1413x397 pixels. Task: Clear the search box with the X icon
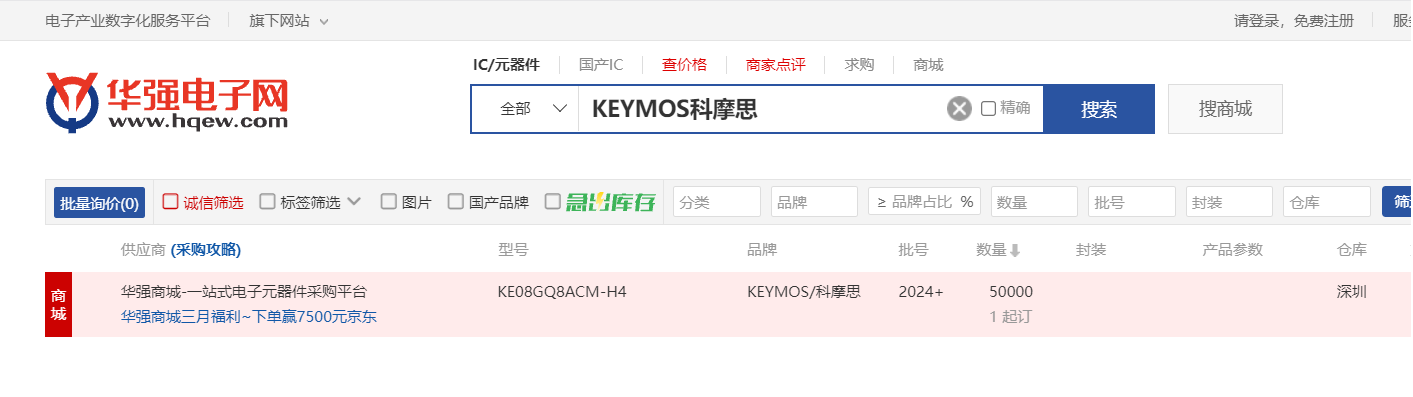959,109
